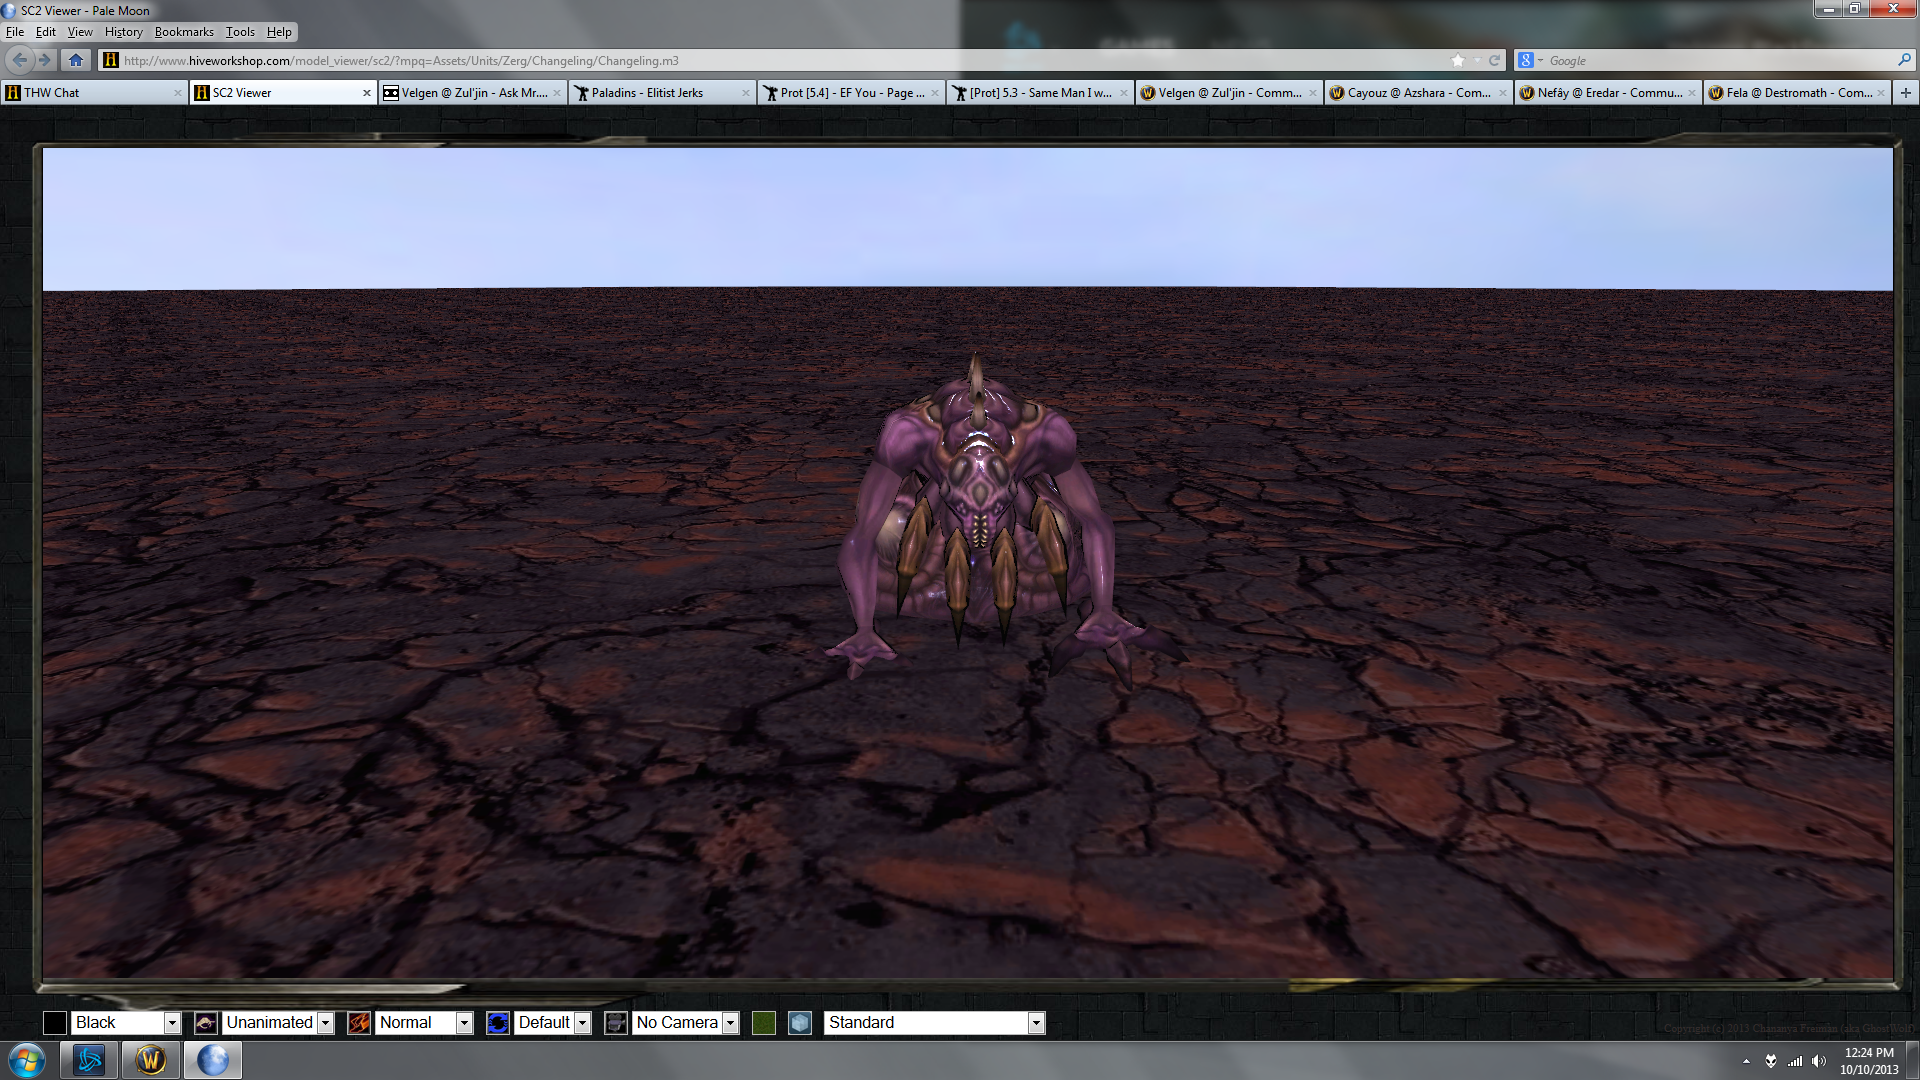Switch to Fela @ Destromath tab

(1797, 92)
